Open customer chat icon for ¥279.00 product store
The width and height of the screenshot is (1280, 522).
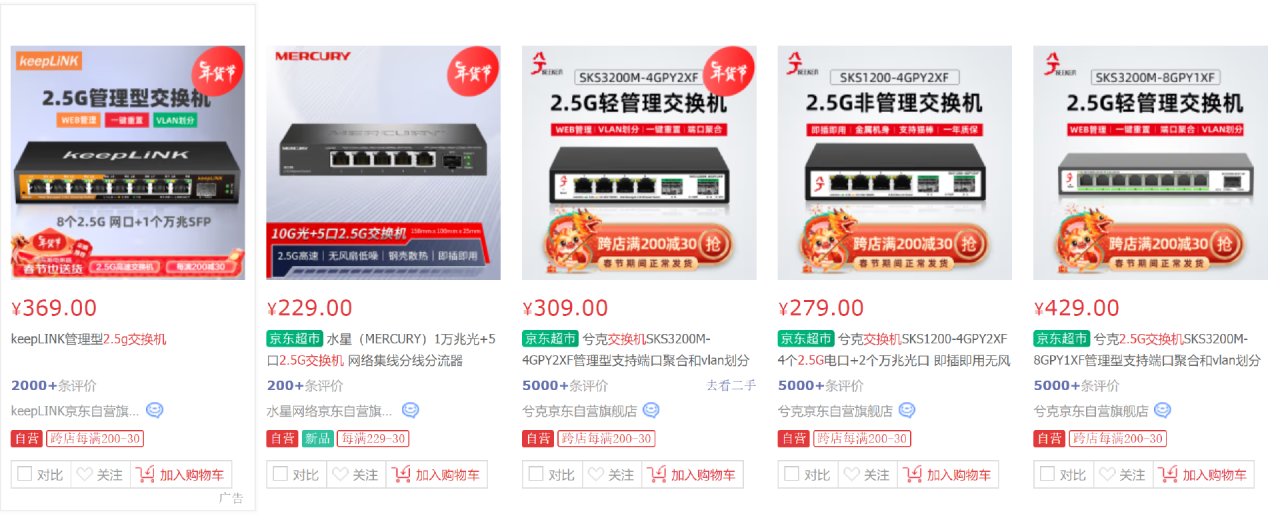[x=907, y=410]
